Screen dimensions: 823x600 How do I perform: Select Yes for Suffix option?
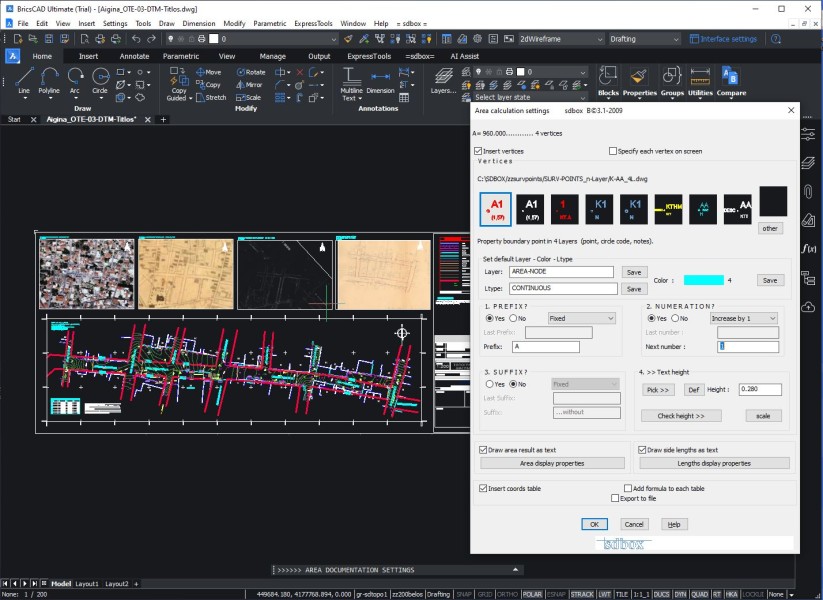coord(490,384)
